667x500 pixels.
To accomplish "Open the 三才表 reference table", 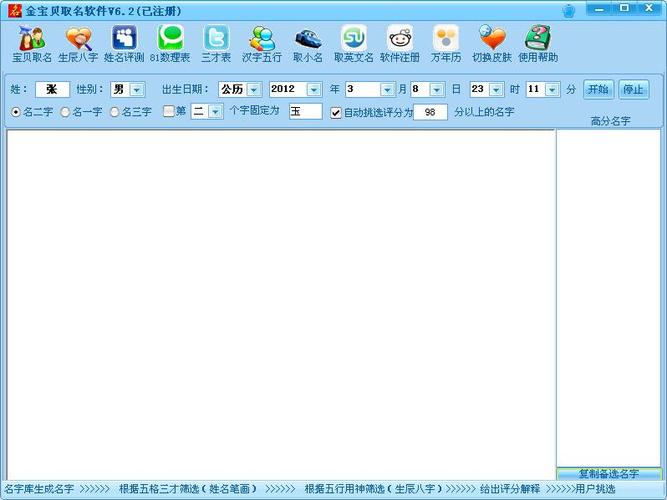I will pyautogui.click(x=216, y=43).
